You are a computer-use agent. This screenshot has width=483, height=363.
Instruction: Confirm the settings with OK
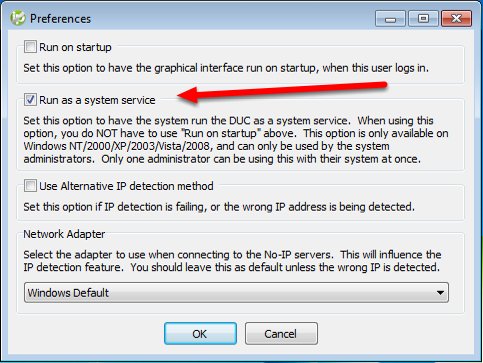[200, 334]
